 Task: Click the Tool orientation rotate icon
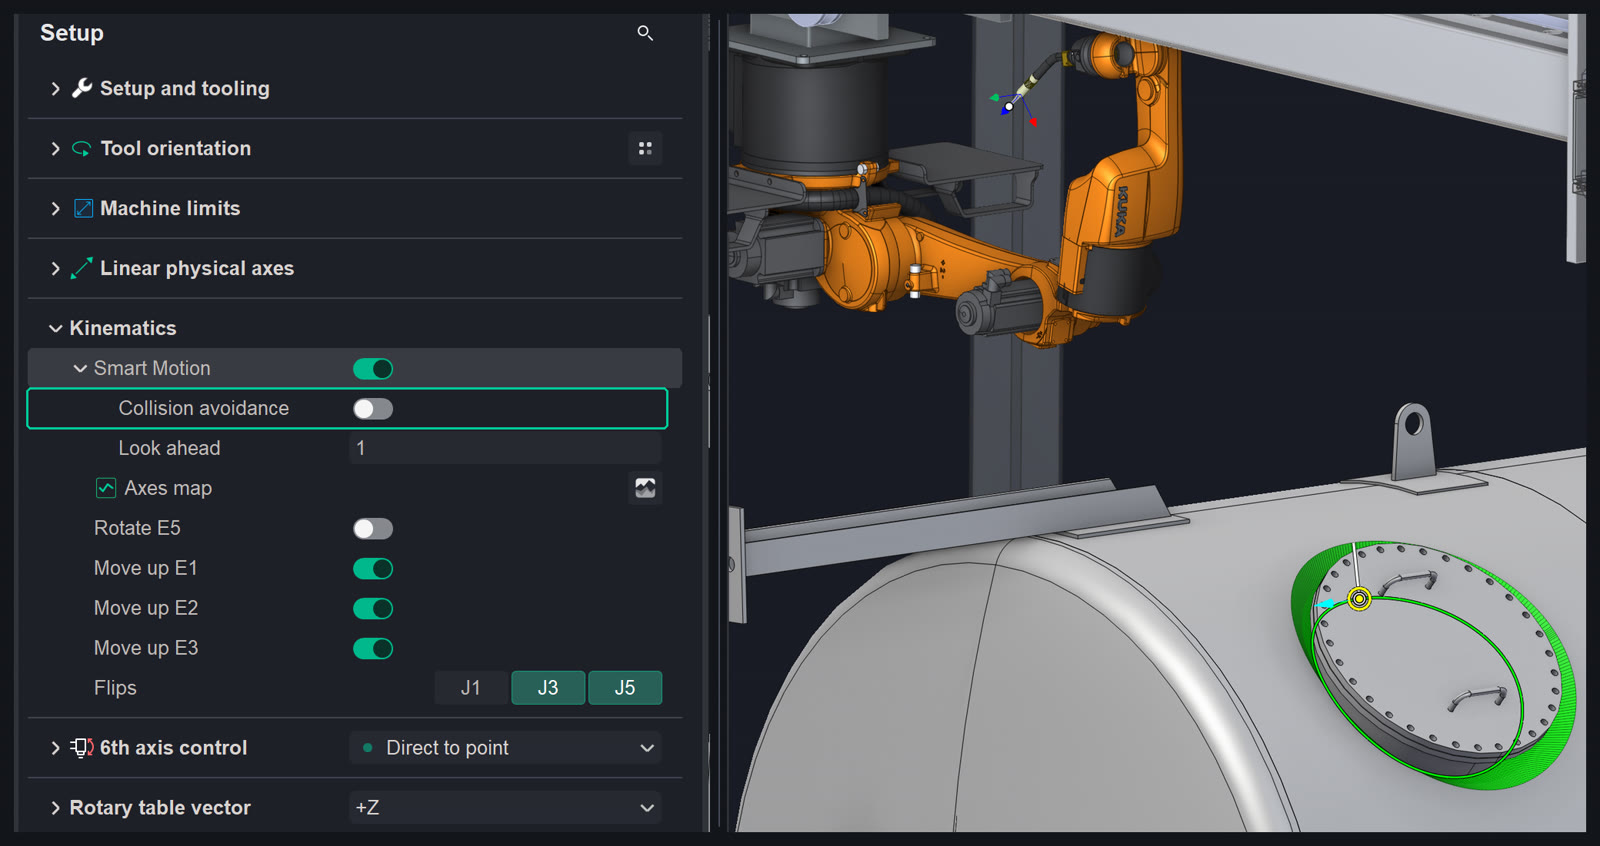[x=82, y=149]
